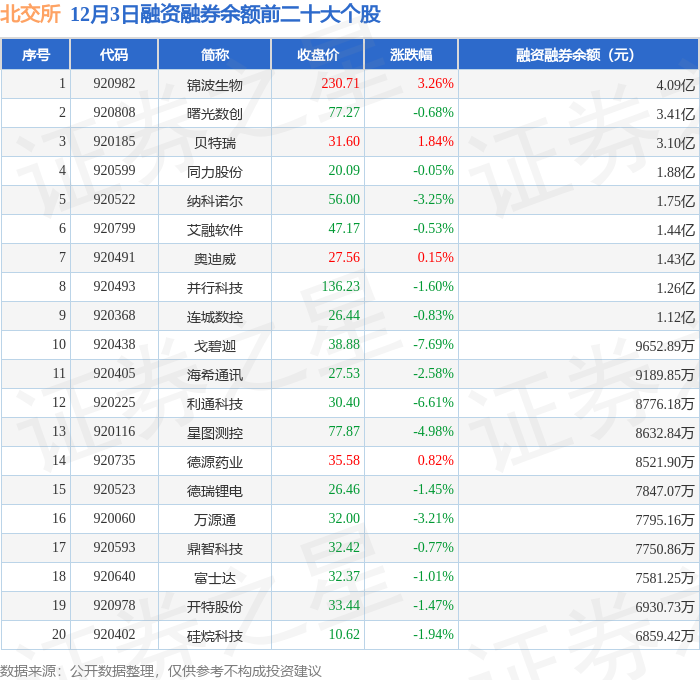Select stock name 锦波生物
The height and width of the screenshot is (680, 700).
[215, 85]
